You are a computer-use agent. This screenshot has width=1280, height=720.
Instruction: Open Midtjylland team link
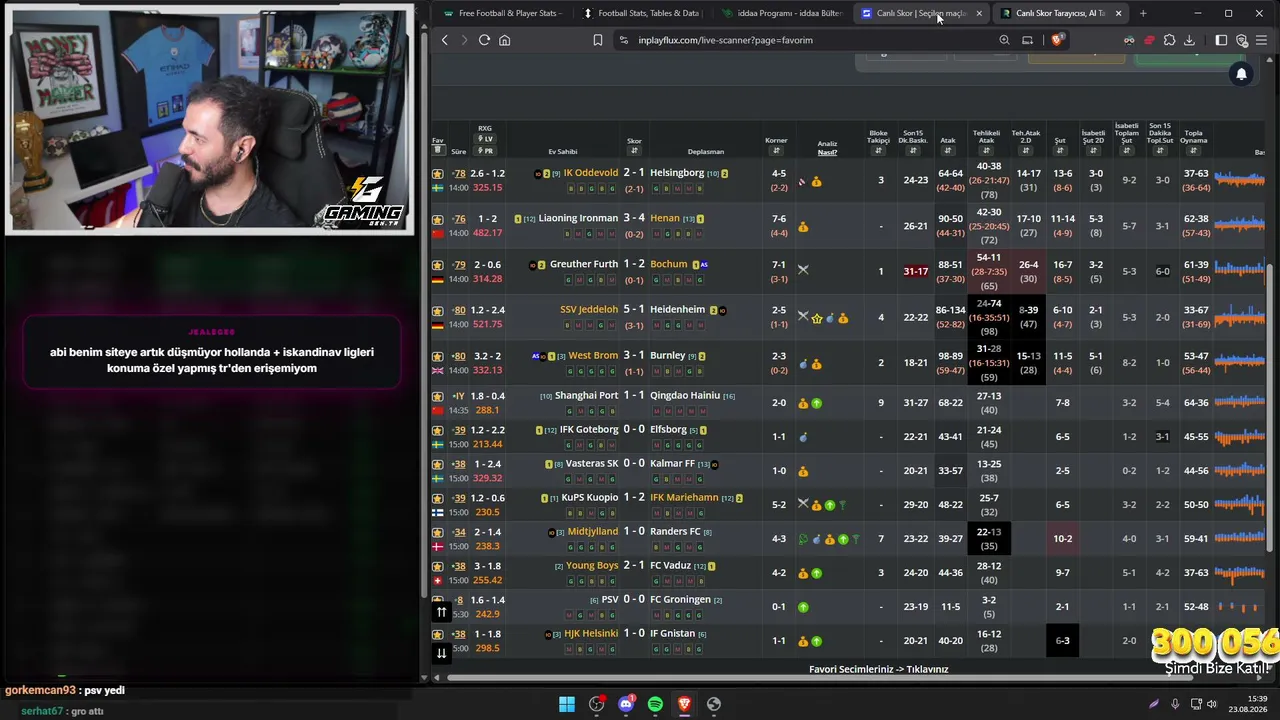pos(593,531)
